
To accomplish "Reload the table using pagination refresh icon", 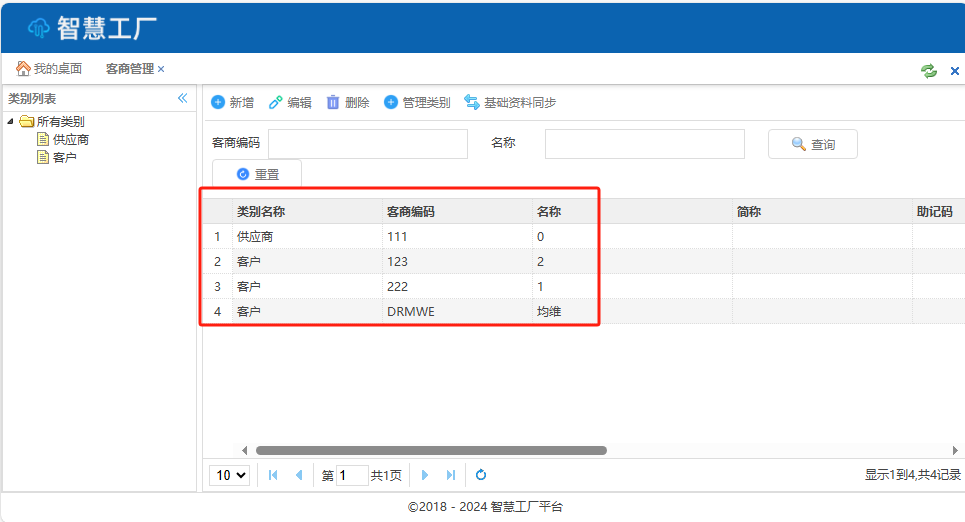I will pos(481,475).
